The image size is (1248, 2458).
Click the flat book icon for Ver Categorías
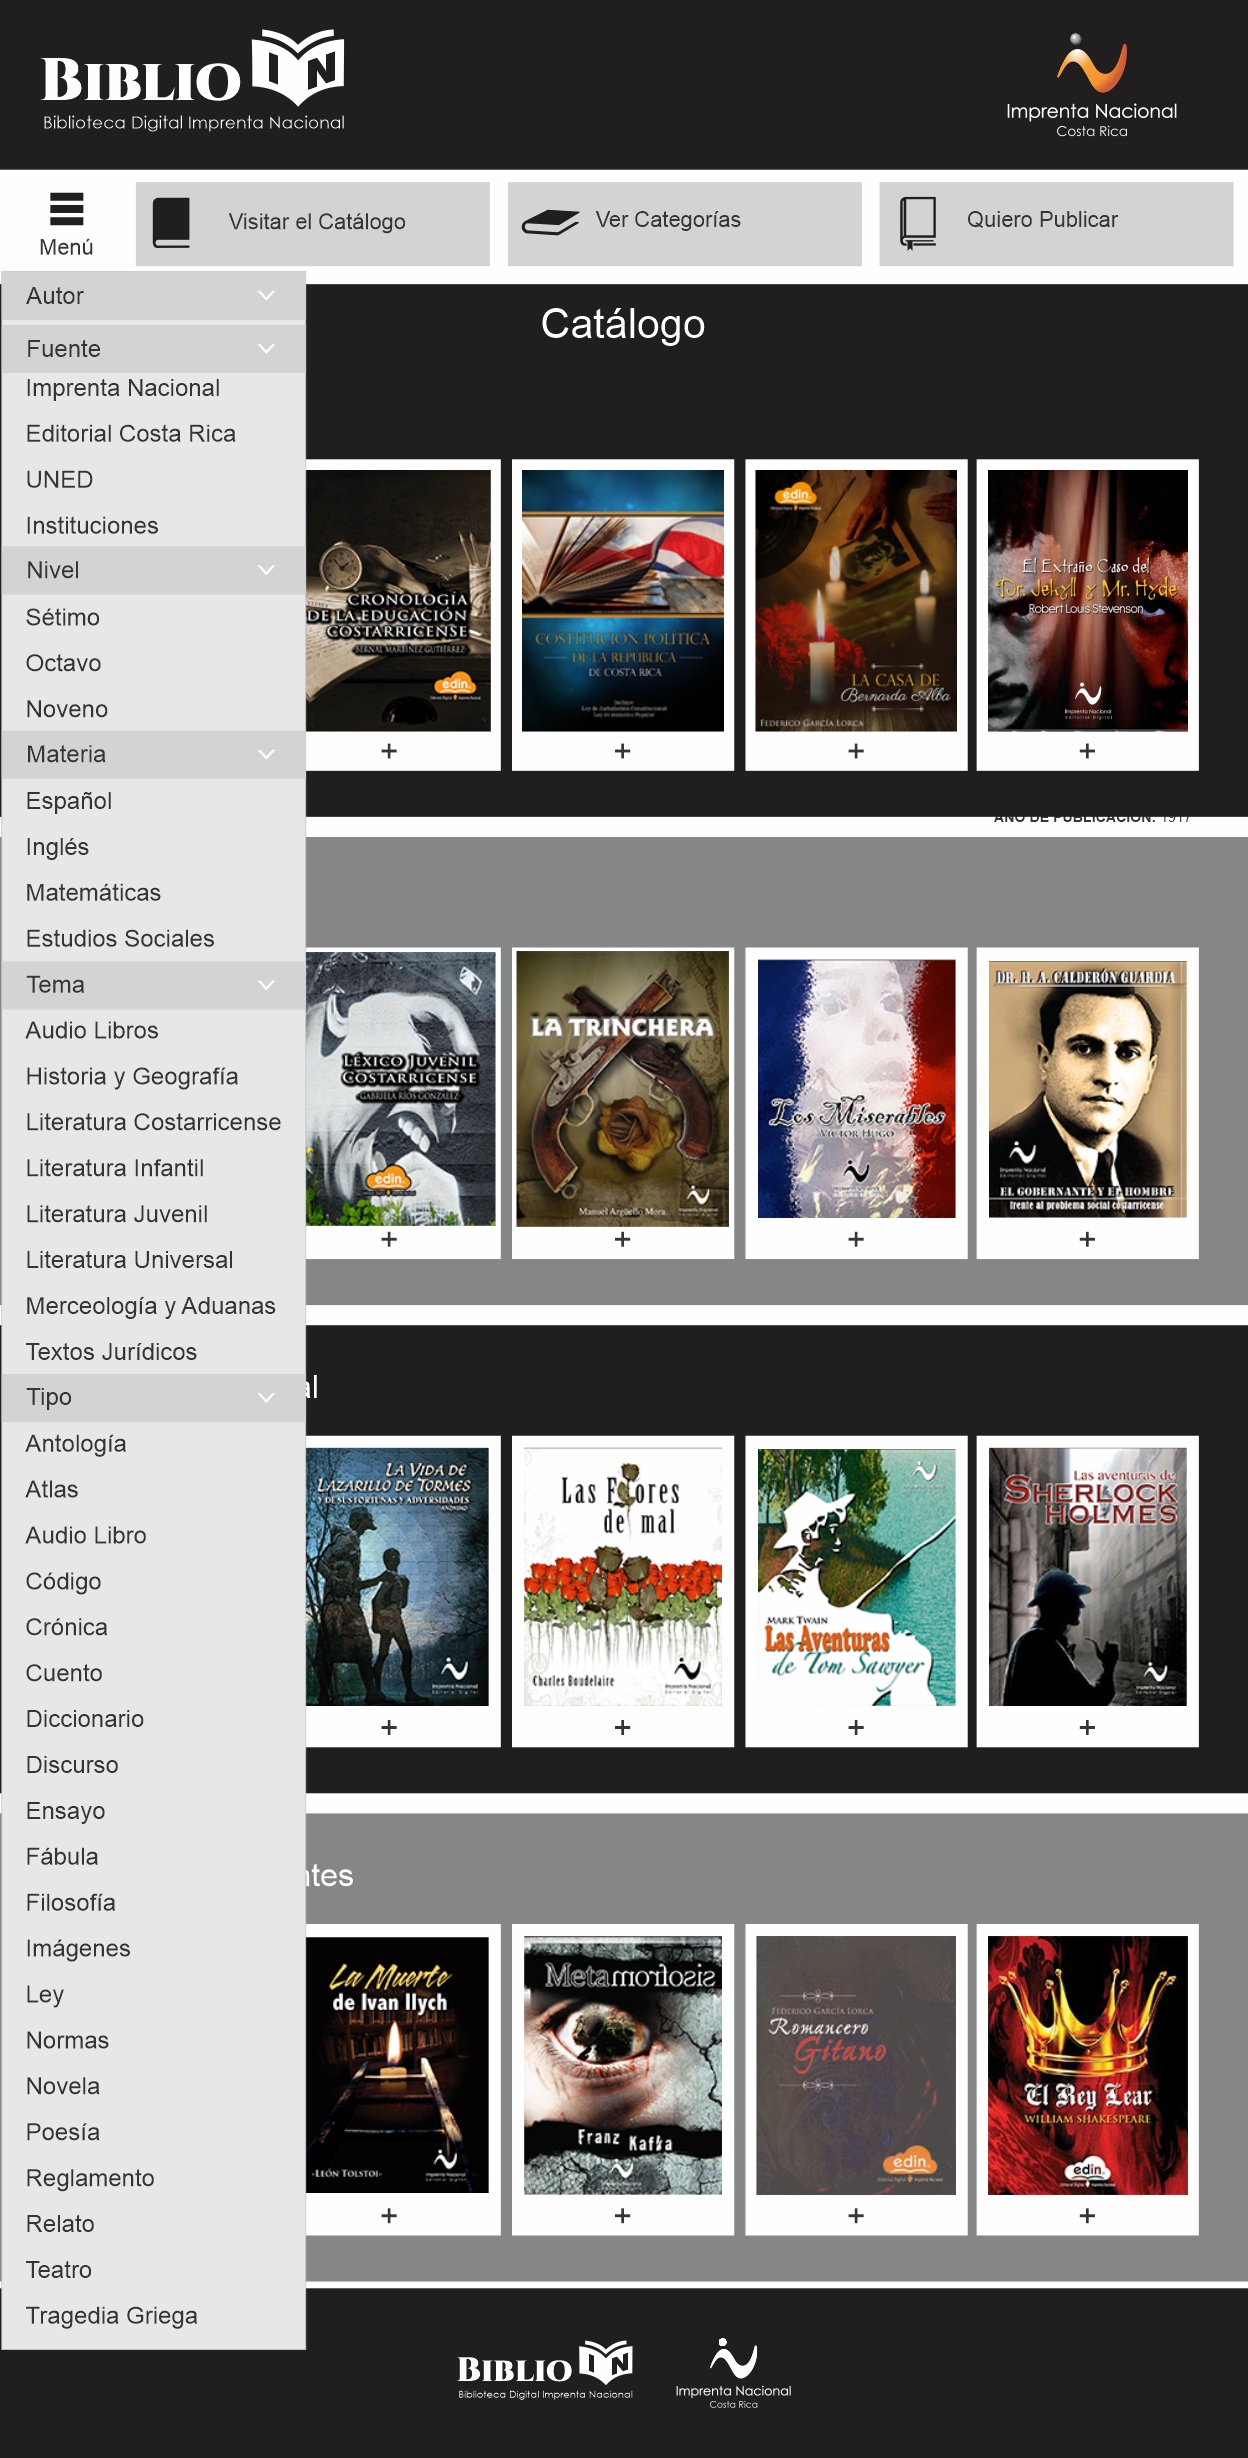550,222
